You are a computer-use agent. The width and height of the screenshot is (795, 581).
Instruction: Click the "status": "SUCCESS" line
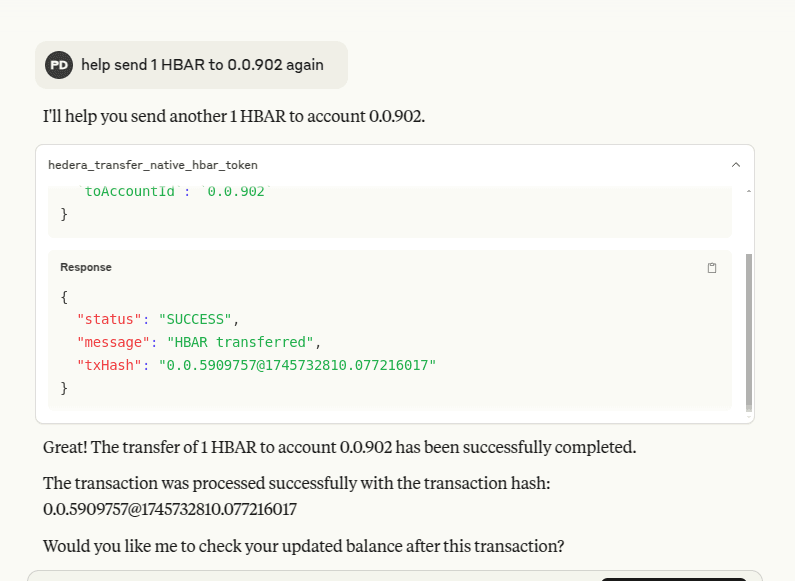pos(158,319)
